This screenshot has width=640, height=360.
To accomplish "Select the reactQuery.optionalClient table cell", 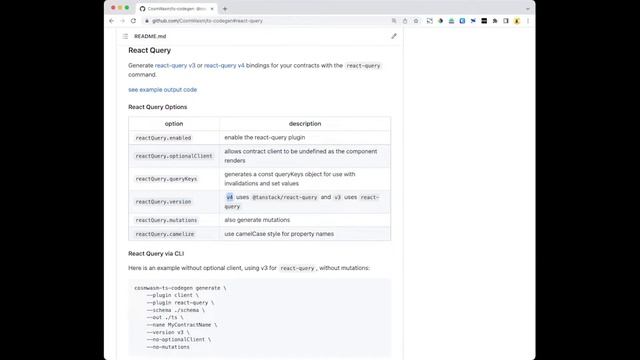I will [x=174, y=156].
